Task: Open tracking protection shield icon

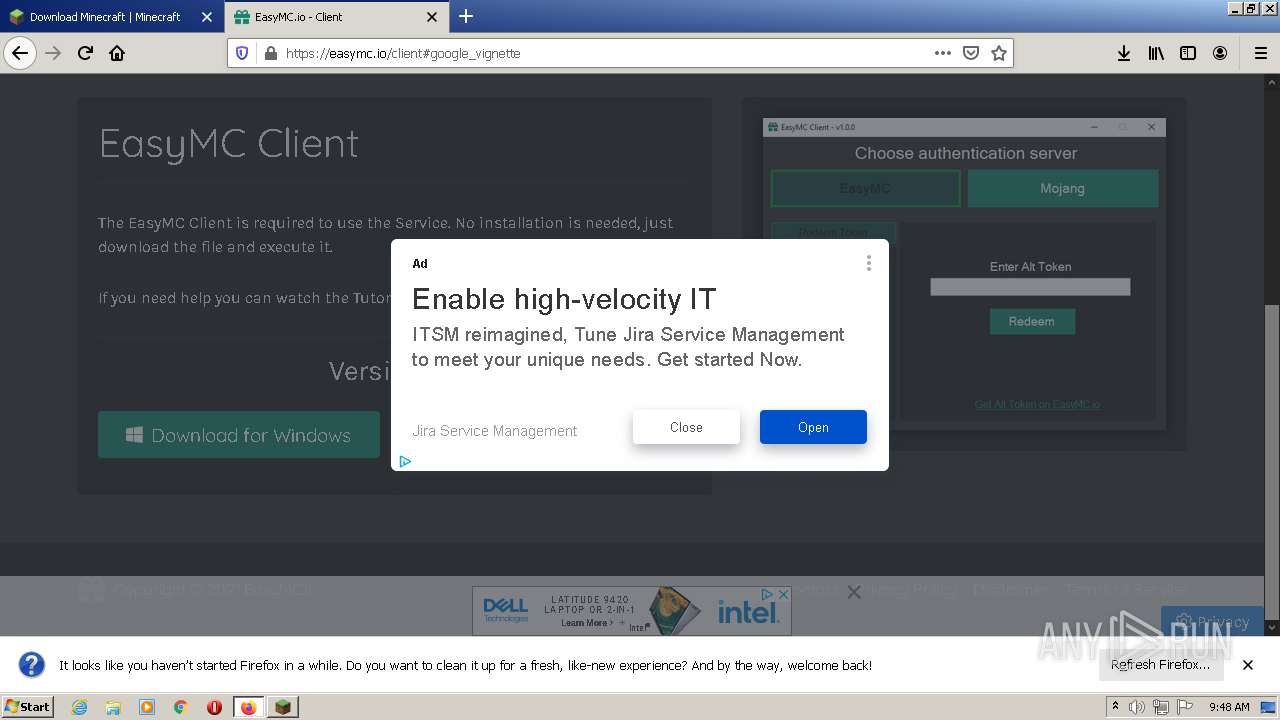Action: [242, 53]
